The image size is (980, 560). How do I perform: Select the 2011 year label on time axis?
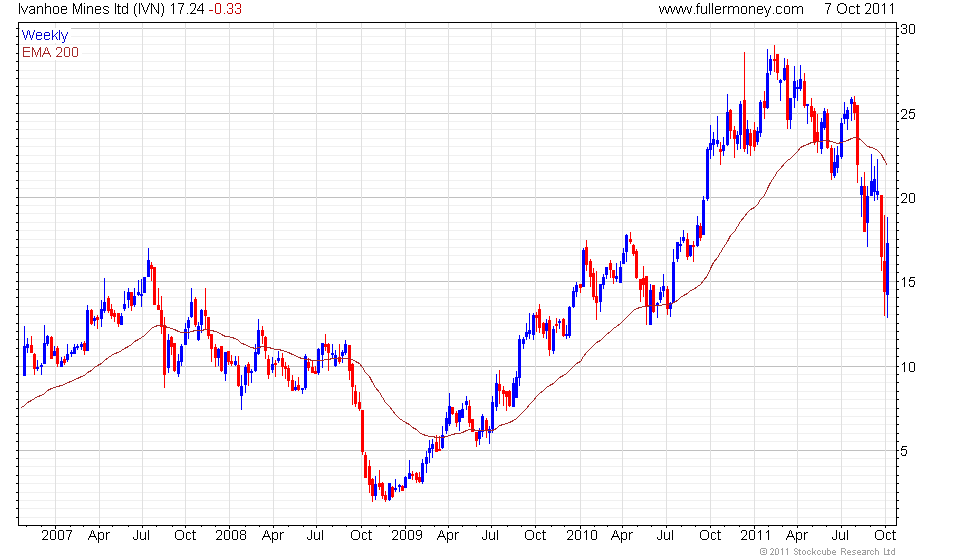point(754,535)
